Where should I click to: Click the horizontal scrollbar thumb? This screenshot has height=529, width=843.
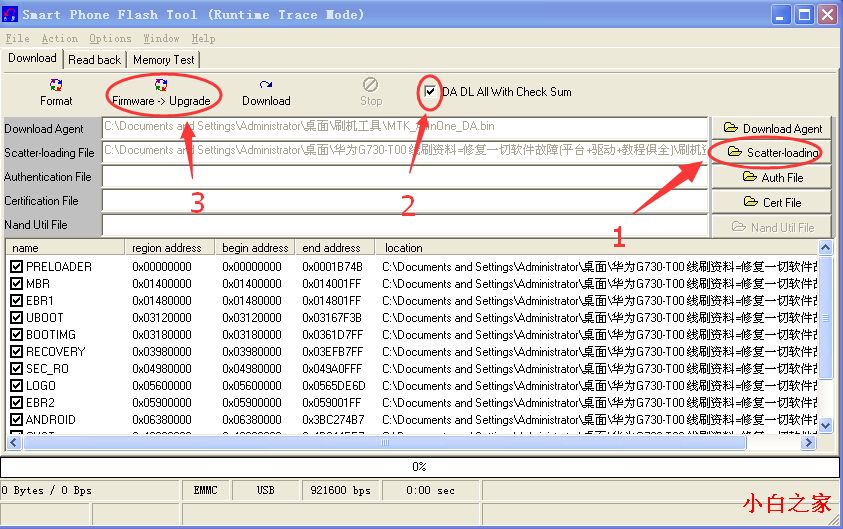pyautogui.click(x=384, y=443)
